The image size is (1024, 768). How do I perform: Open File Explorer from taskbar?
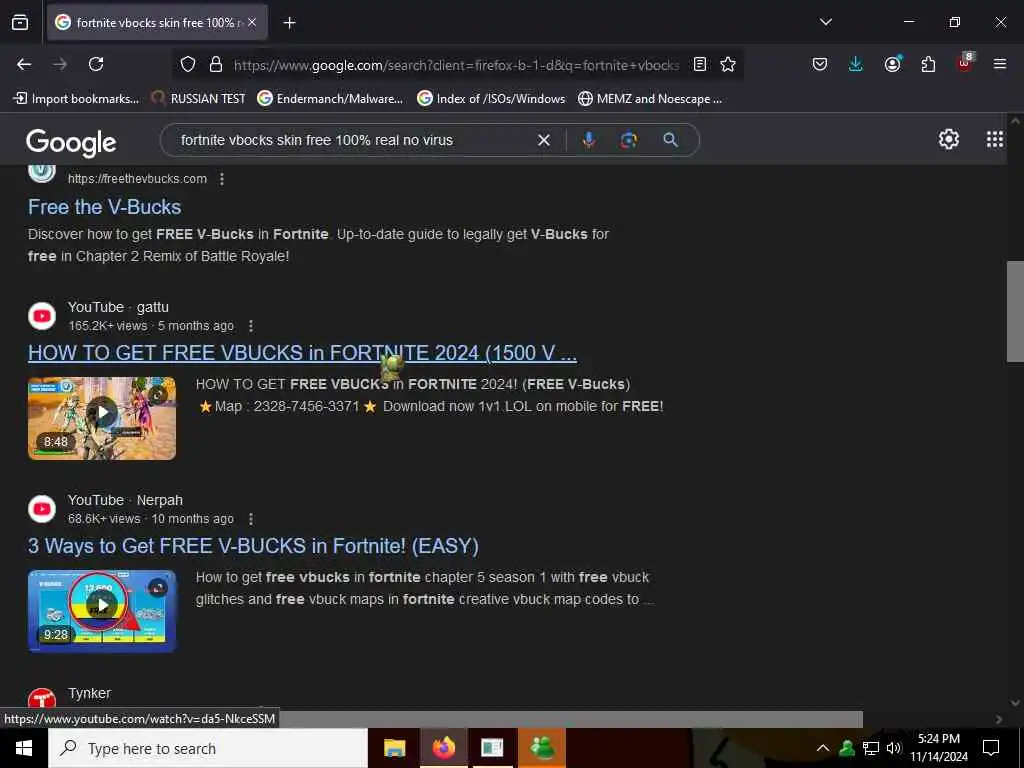[x=394, y=748]
